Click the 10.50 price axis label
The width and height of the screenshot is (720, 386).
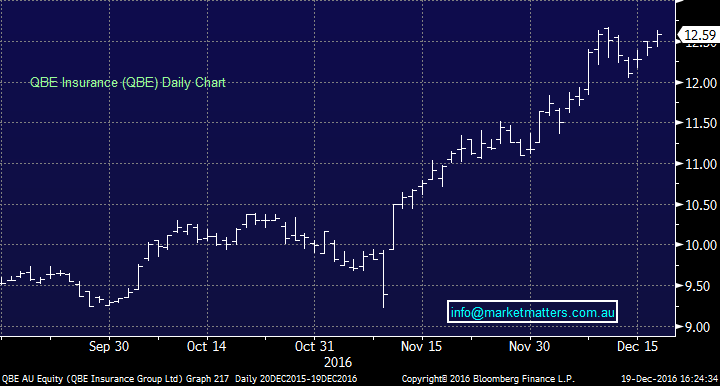coord(701,205)
